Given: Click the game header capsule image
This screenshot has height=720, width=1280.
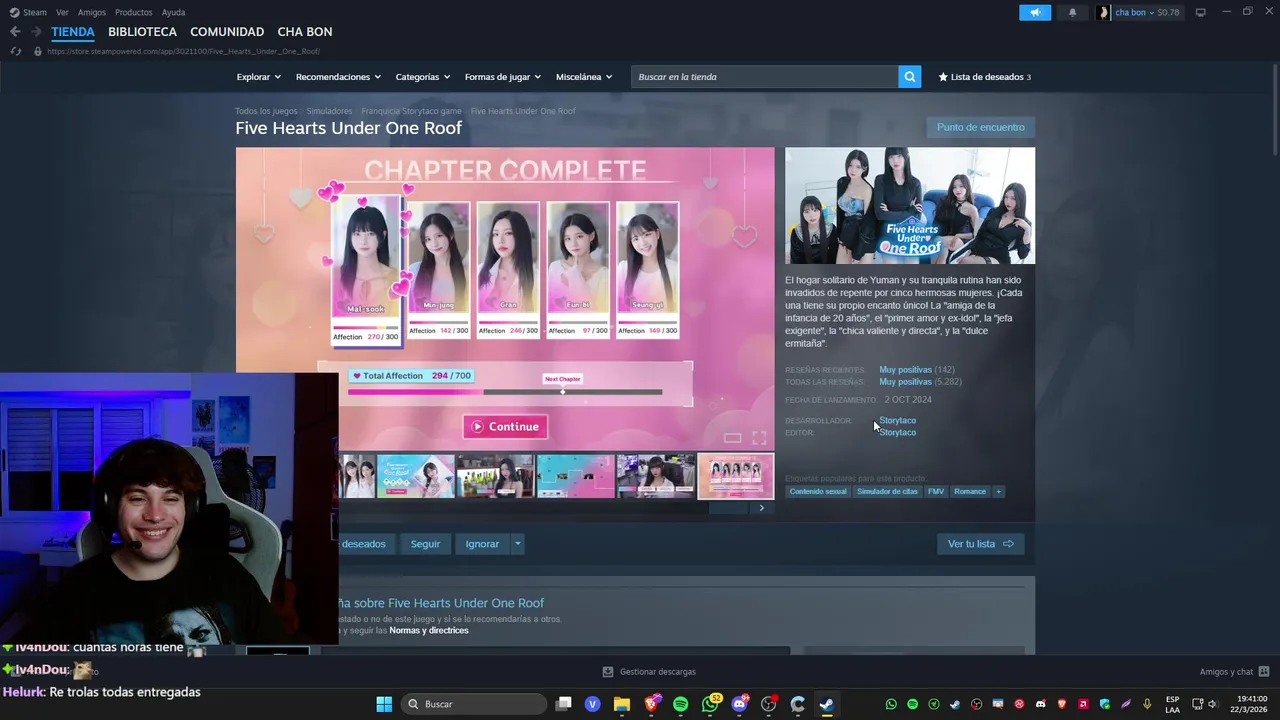Looking at the screenshot, I should (910, 206).
